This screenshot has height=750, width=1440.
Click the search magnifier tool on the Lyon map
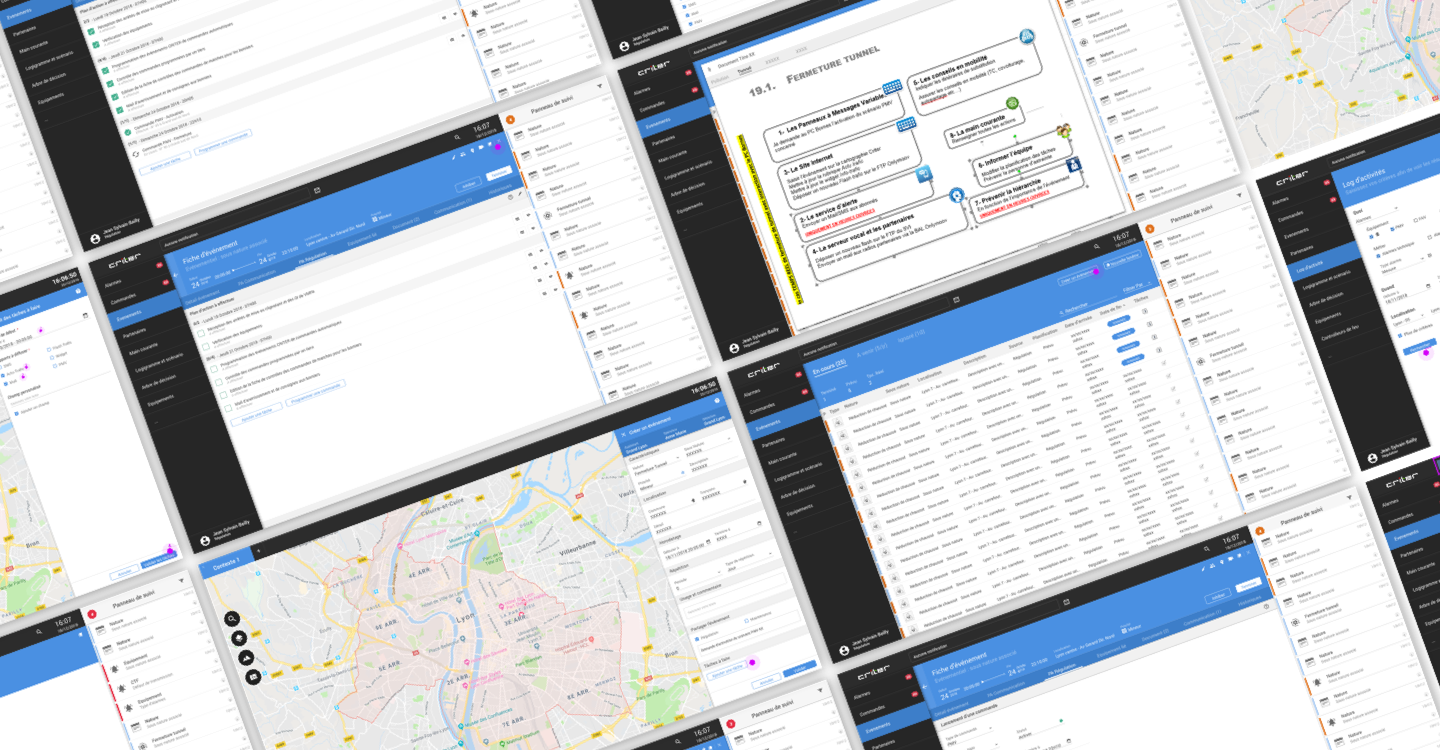pyautogui.click(x=232, y=619)
